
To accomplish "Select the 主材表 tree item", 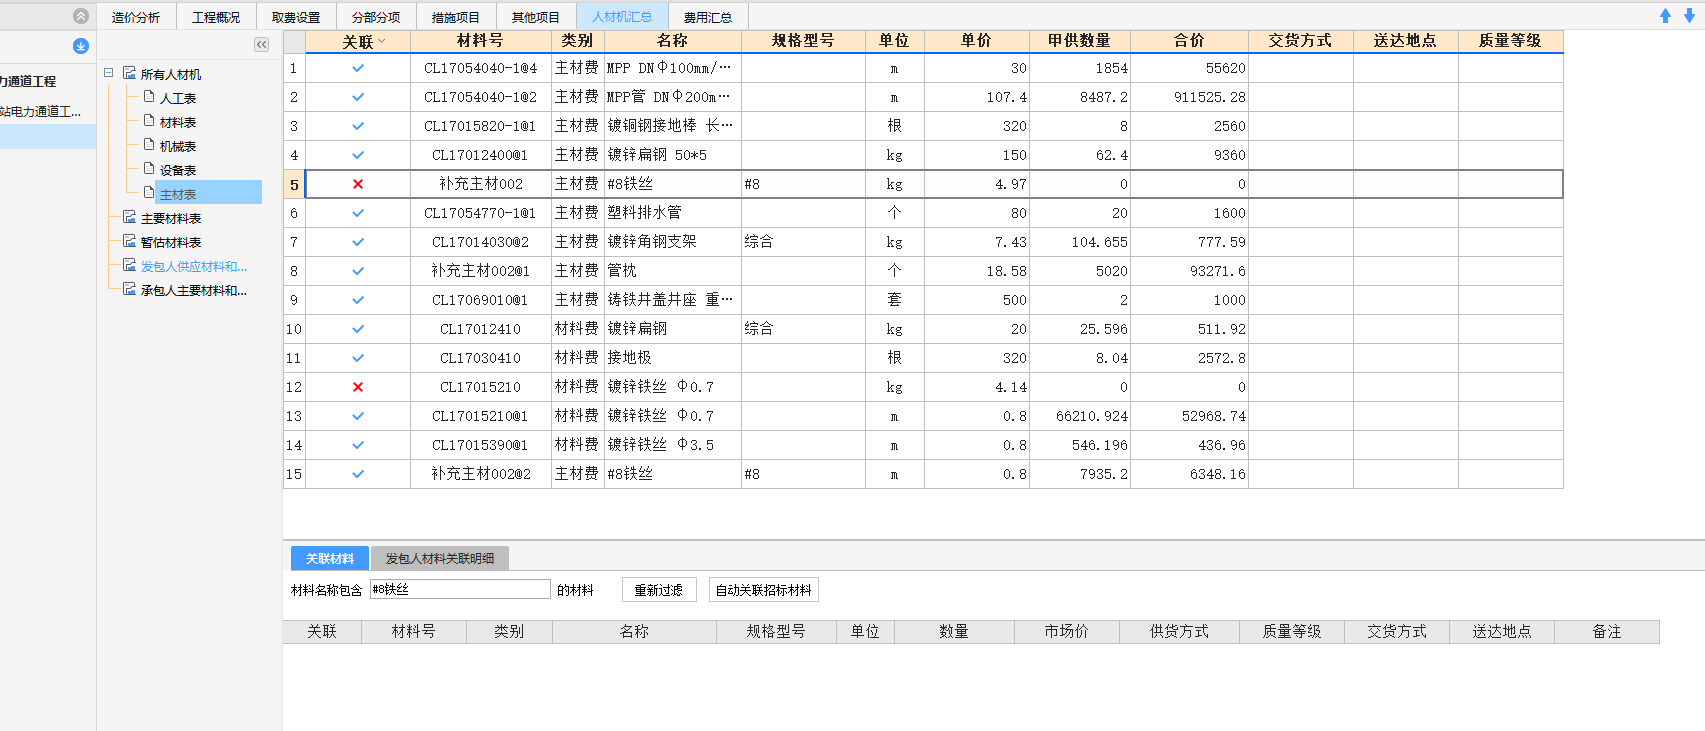I will (x=178, y=194).
